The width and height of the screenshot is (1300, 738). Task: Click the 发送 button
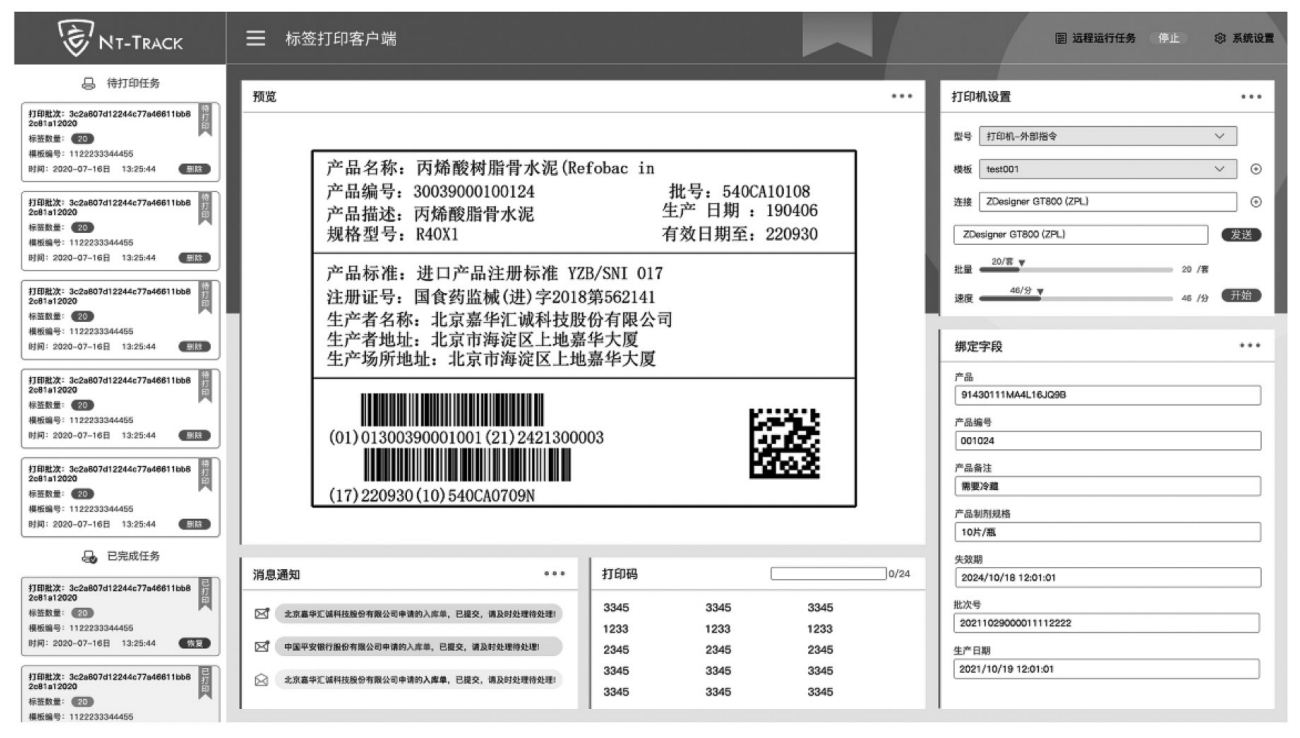tap(1240, 234)
